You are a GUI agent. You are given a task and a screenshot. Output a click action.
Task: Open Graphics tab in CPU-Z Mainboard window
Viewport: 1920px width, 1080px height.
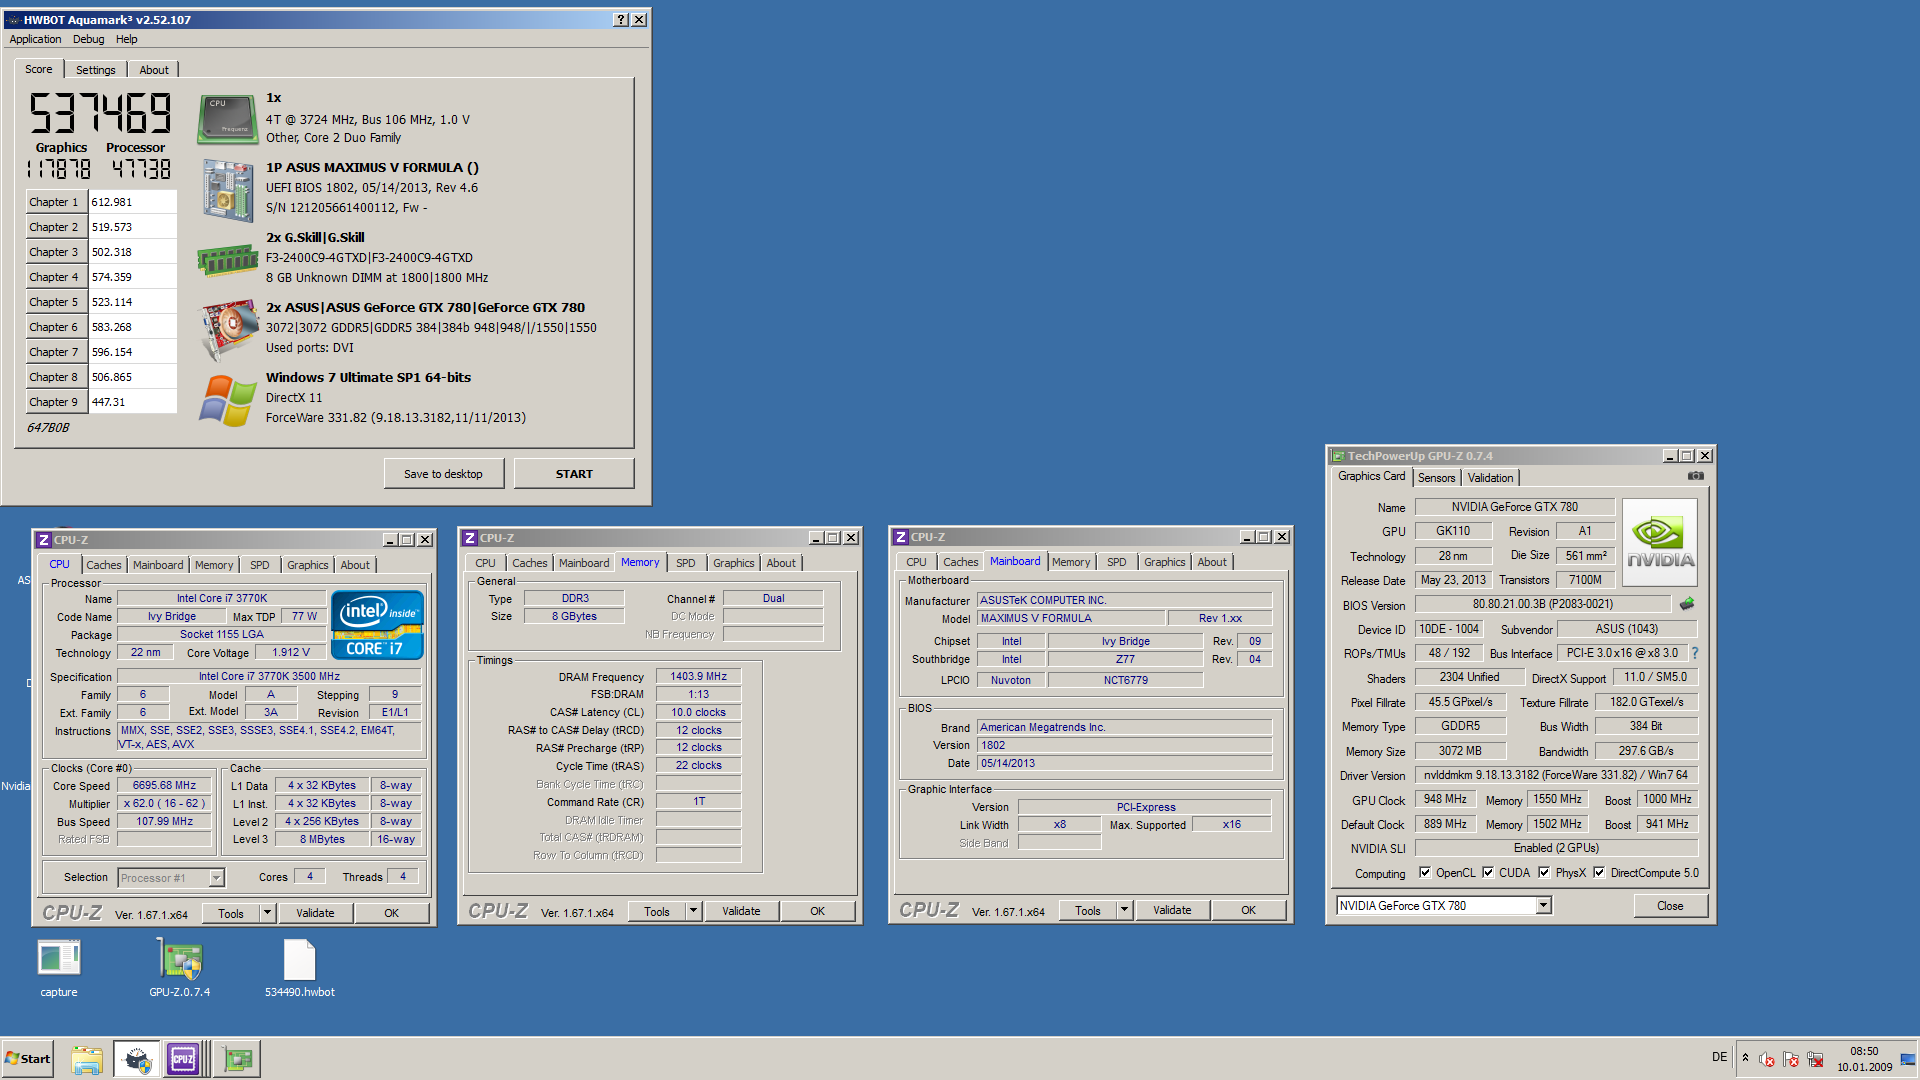1164,562
